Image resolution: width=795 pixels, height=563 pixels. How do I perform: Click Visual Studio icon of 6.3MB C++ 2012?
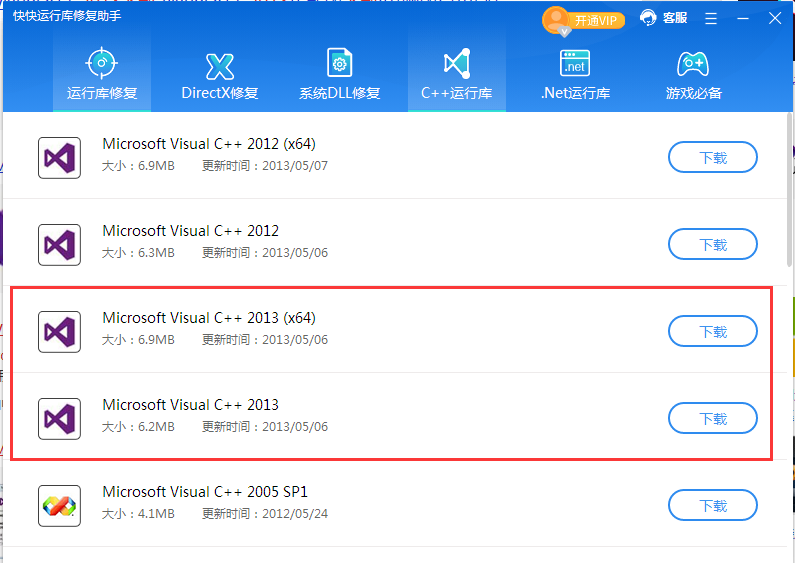pyautogui.click(x=59, y=244)
